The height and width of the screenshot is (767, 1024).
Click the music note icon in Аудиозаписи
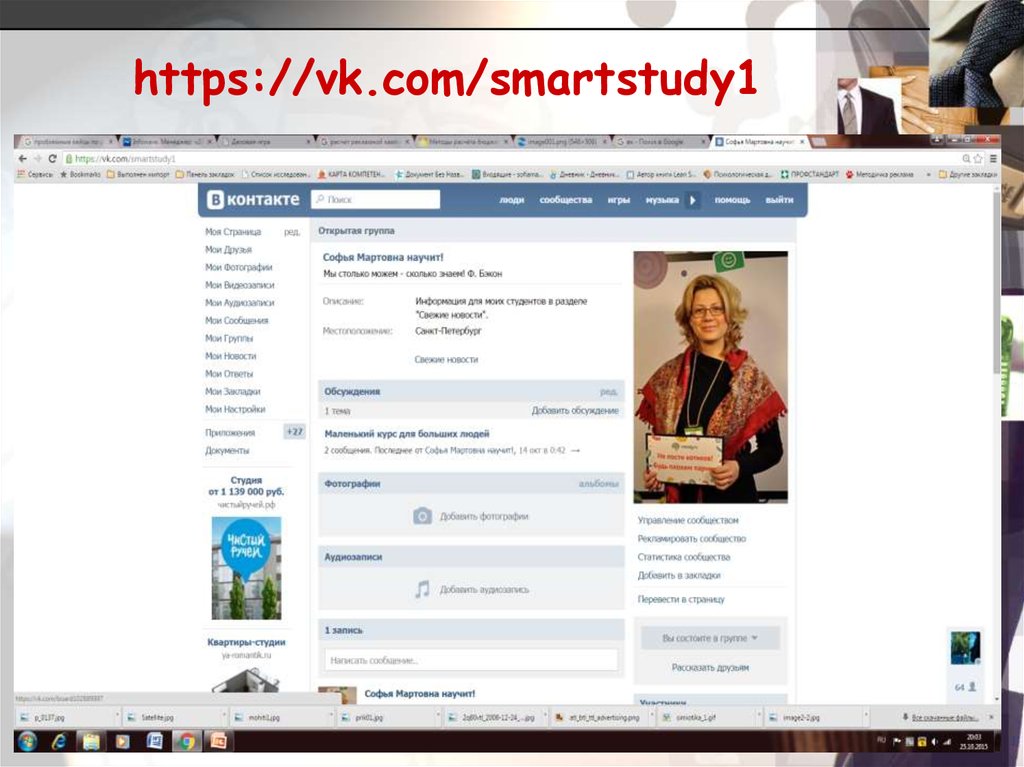(423, 589)
